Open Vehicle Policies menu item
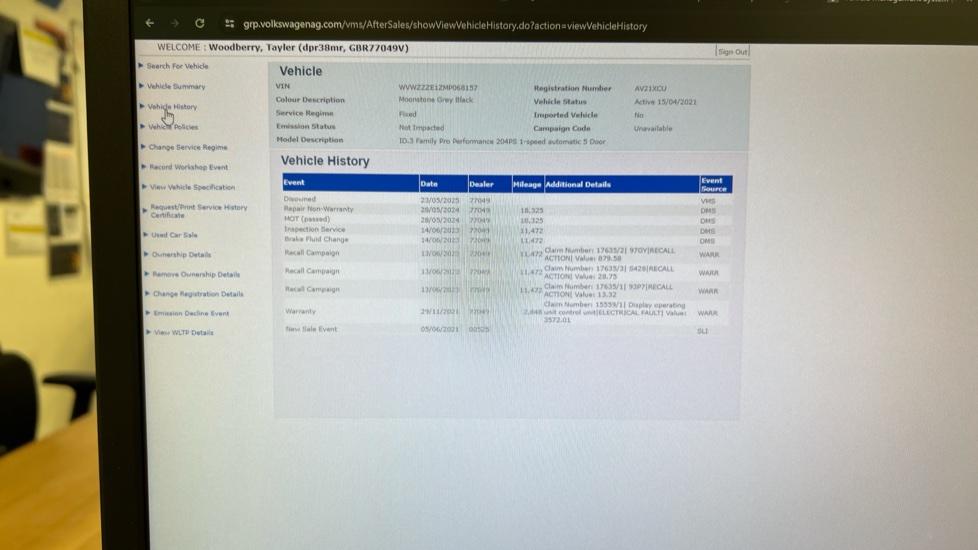The width and height of the screenshot is (978, 550). click(x=173, y=127)
